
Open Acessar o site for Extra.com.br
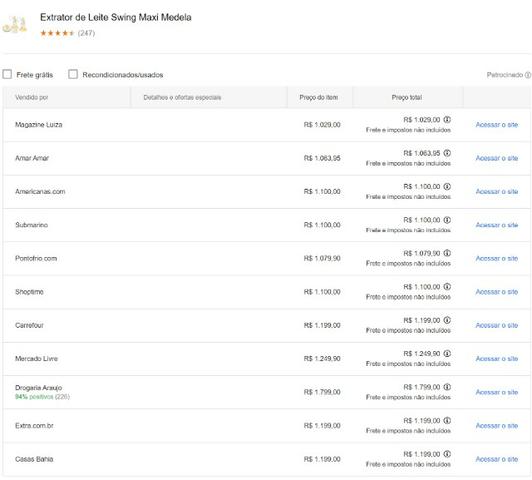497,425
